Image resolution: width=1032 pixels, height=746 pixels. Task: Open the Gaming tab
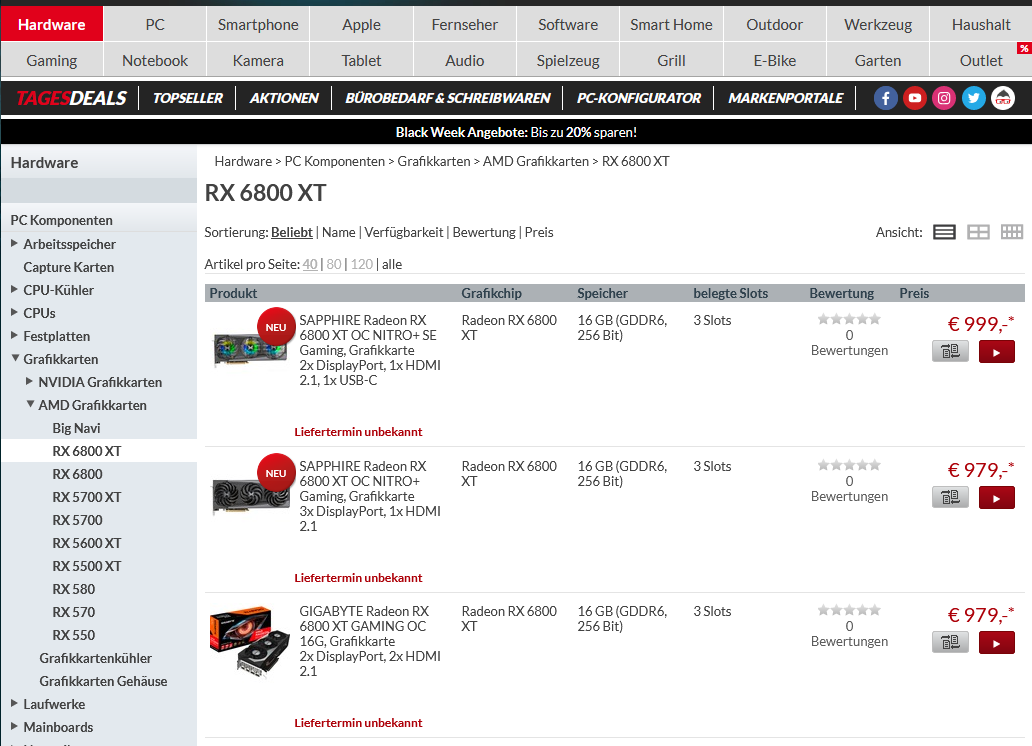tap(52, 61)
